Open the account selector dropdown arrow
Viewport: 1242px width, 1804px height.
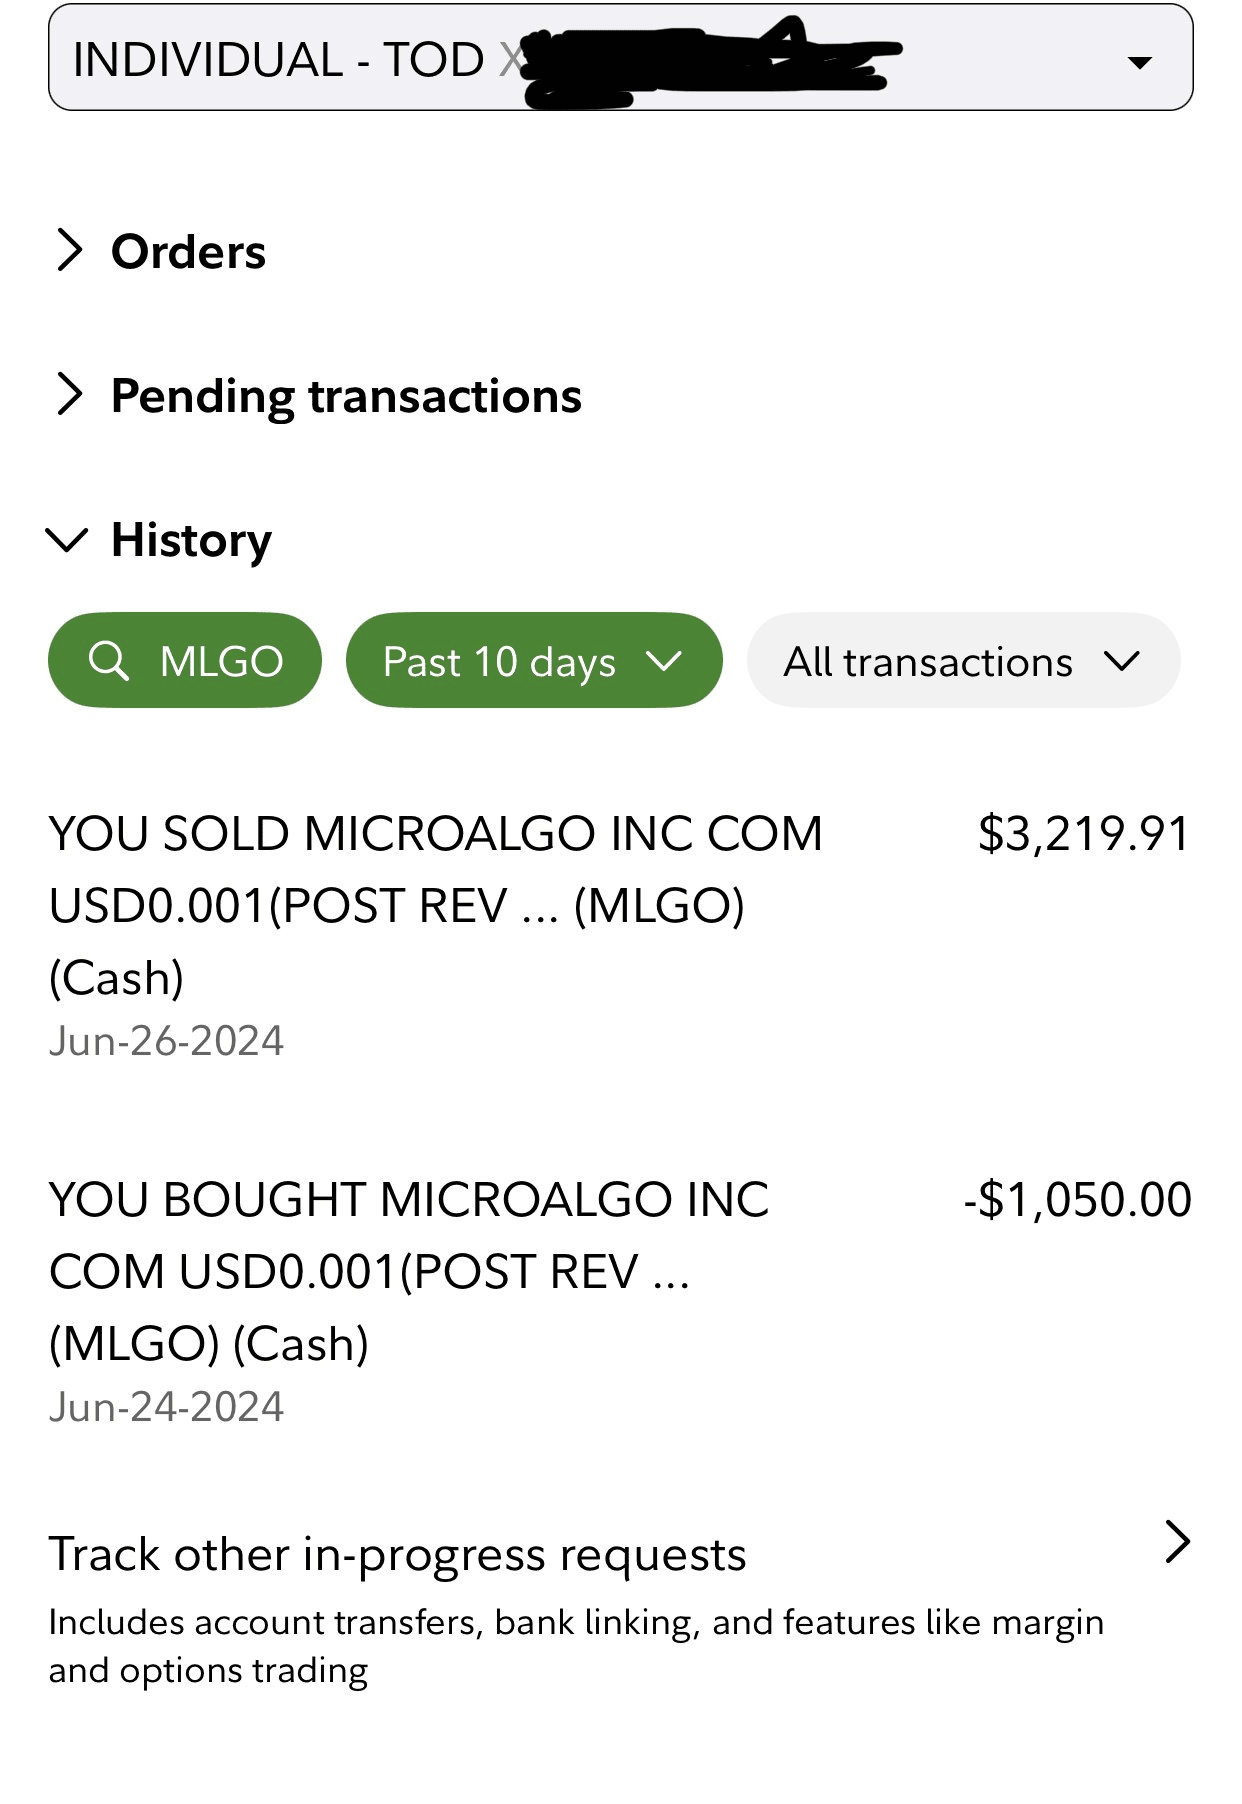pos(1139,62)
